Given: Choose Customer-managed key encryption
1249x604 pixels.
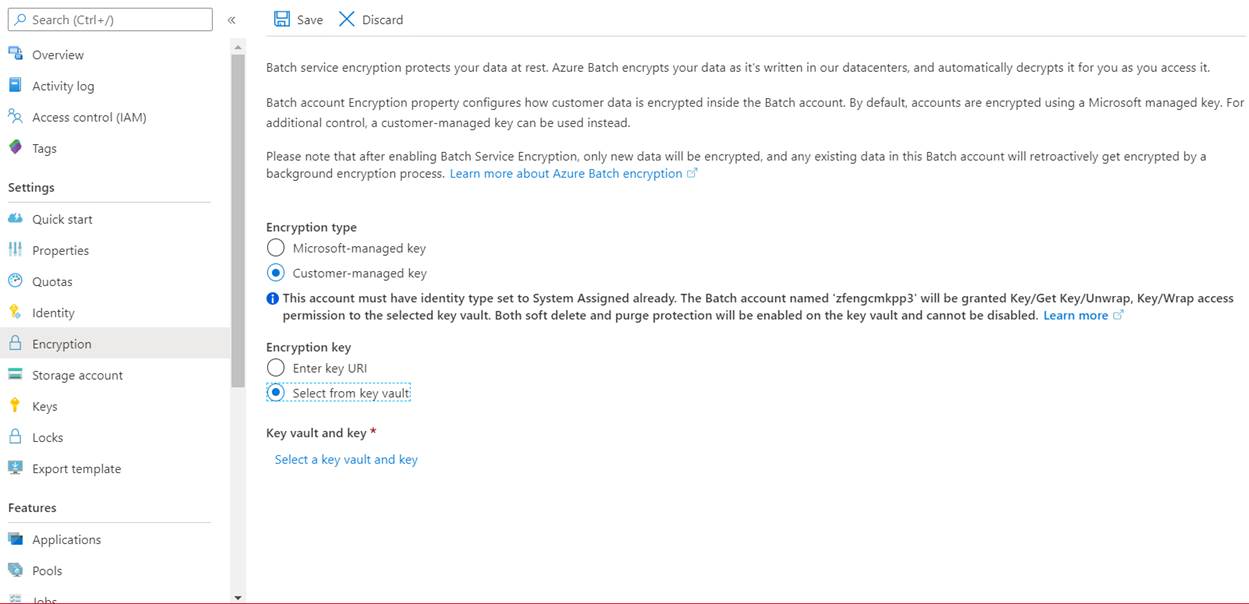Looking at the screenshot, I should pos(276,272).
